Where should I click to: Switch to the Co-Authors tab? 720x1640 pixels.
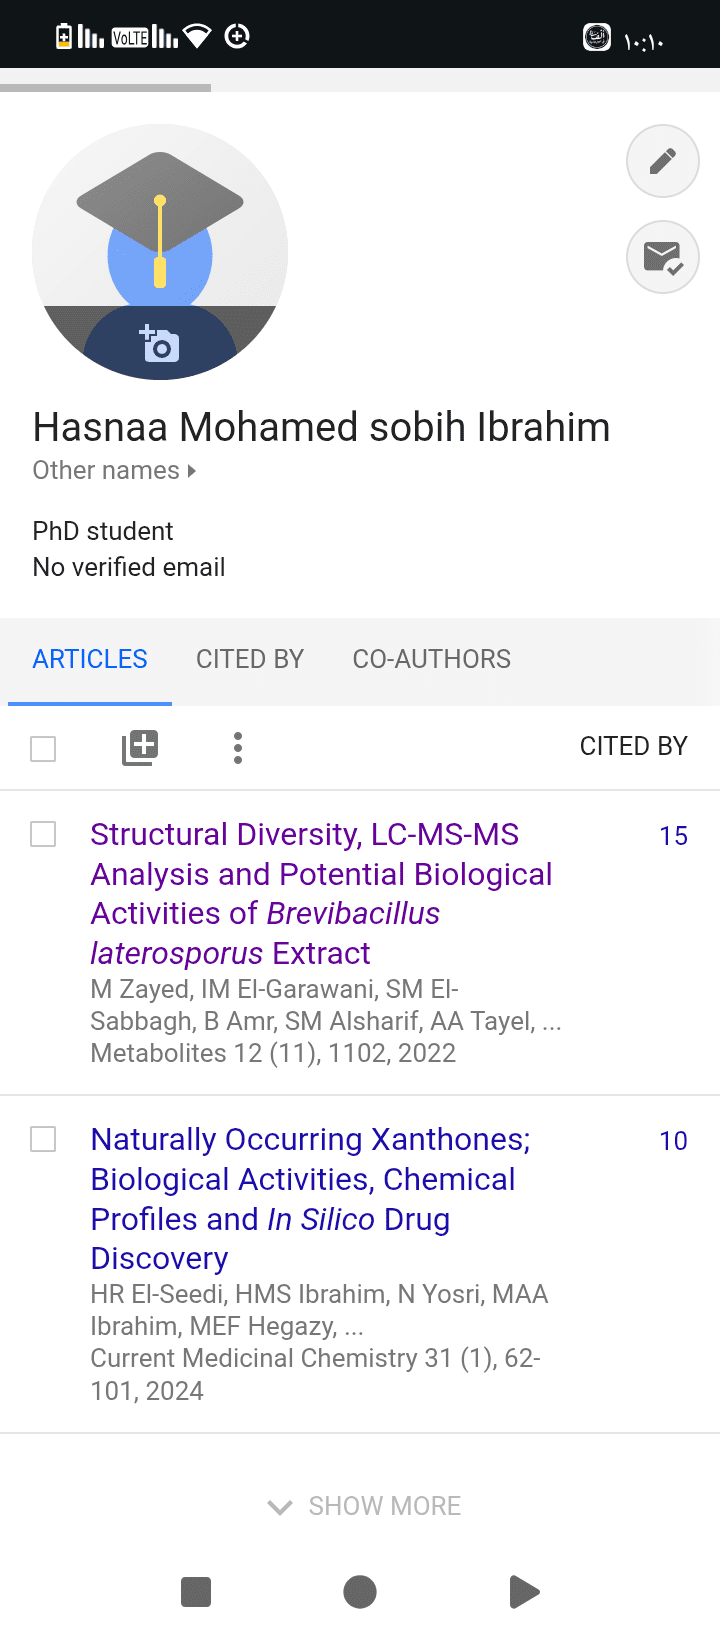[431, 659]
